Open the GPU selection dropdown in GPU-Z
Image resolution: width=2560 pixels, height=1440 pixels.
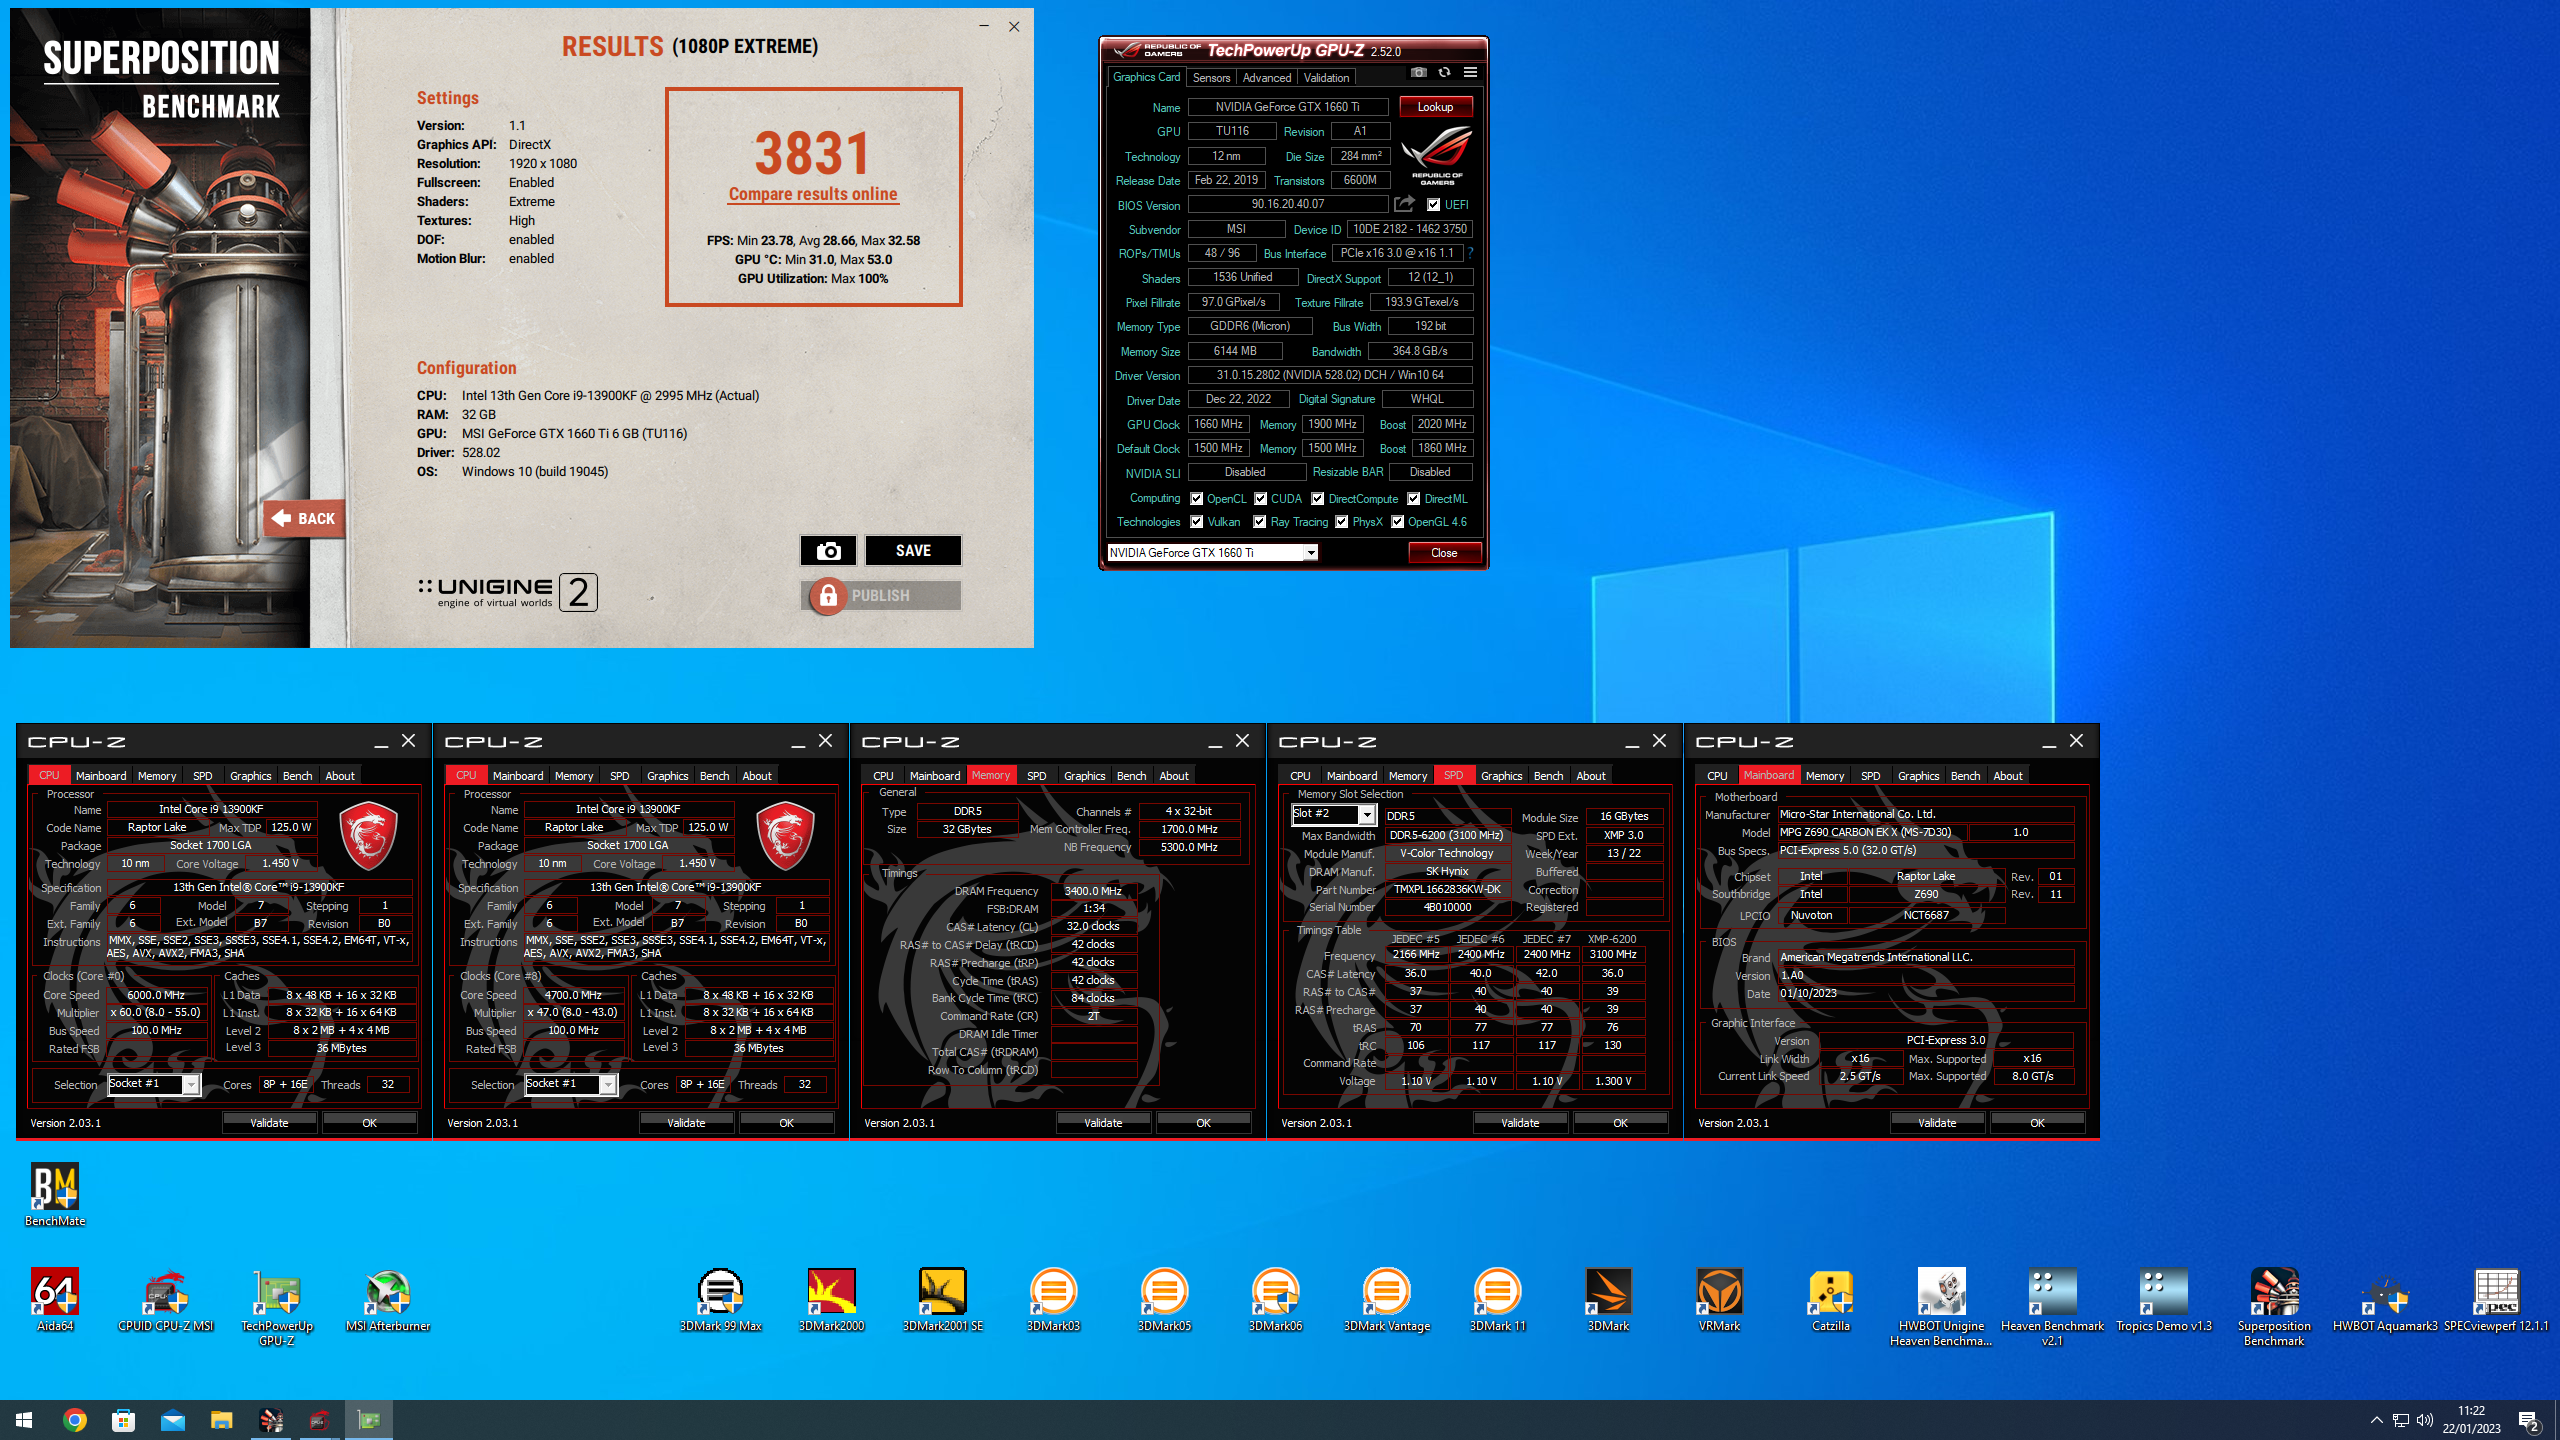(1212, 553)
